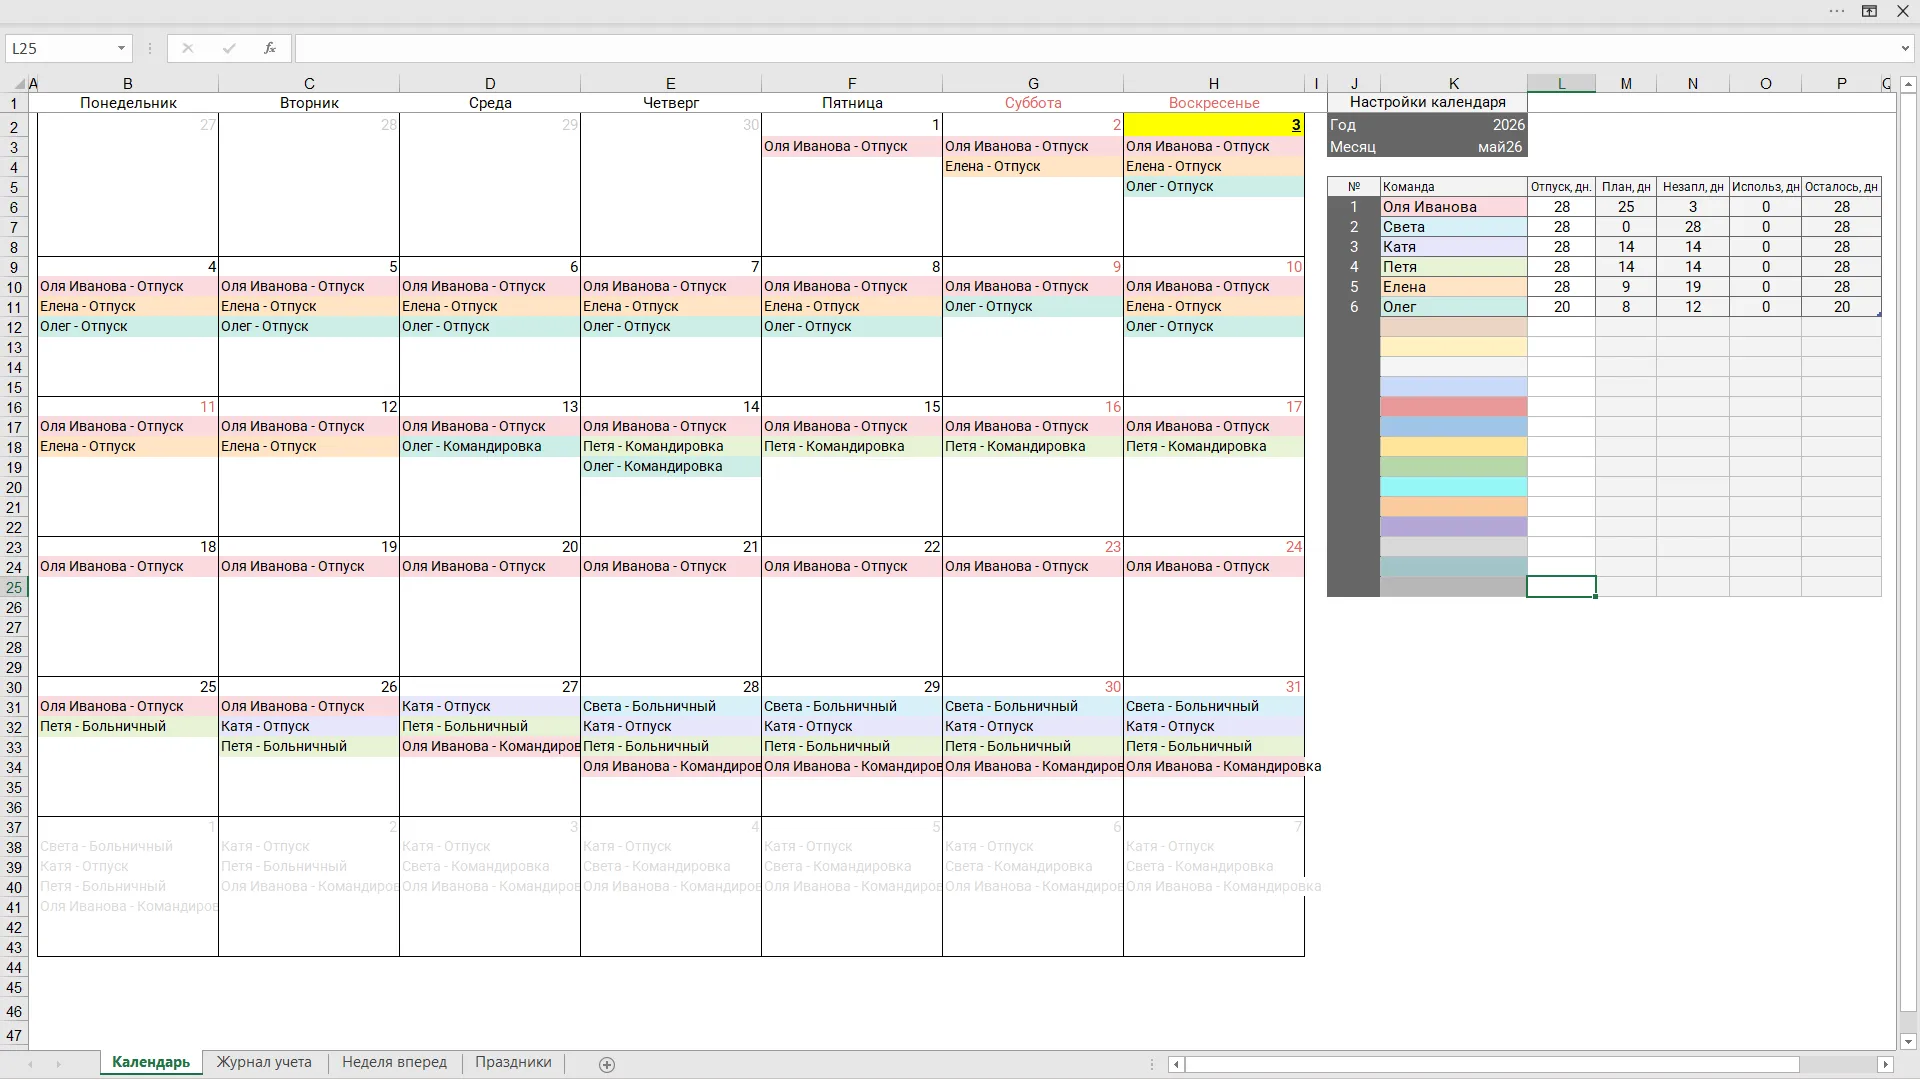Select row header 25
This screenshot has width=1920, height=1080.
click(x=14, y=587)
